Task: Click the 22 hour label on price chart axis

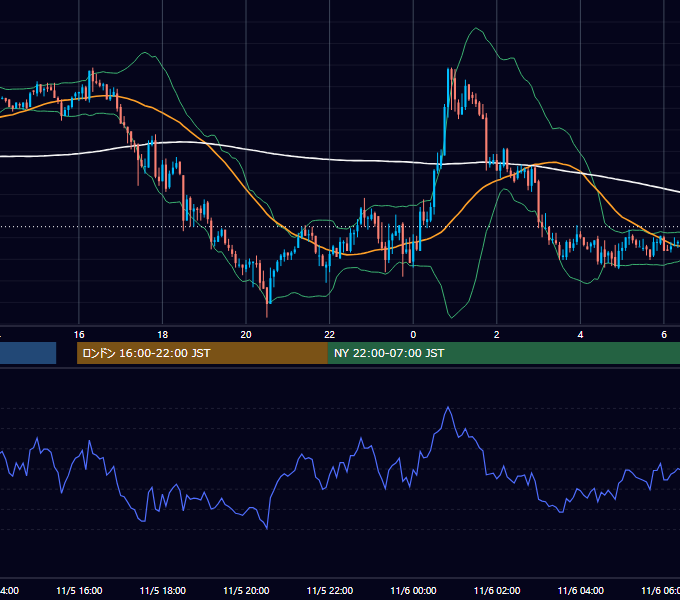Action: pos(330,335)
